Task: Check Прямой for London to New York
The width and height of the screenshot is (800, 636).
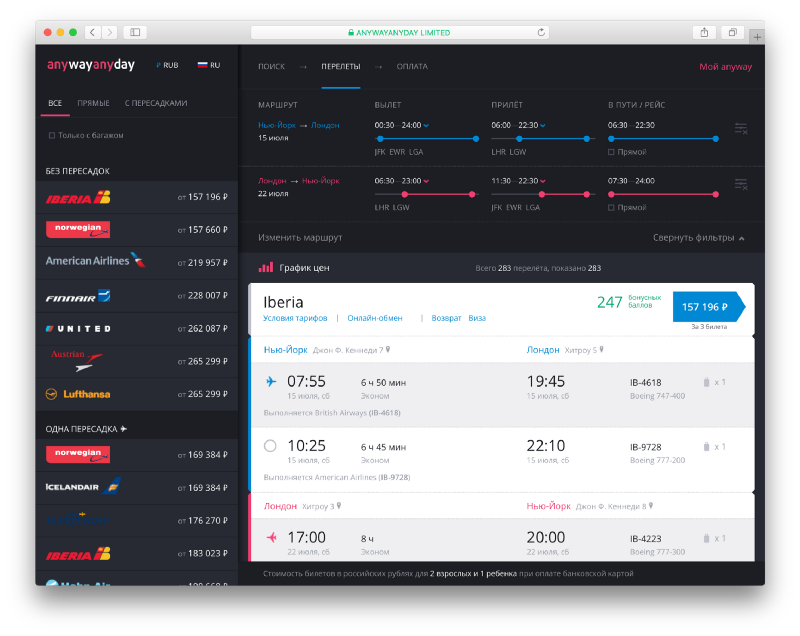Action: (611, 208)
